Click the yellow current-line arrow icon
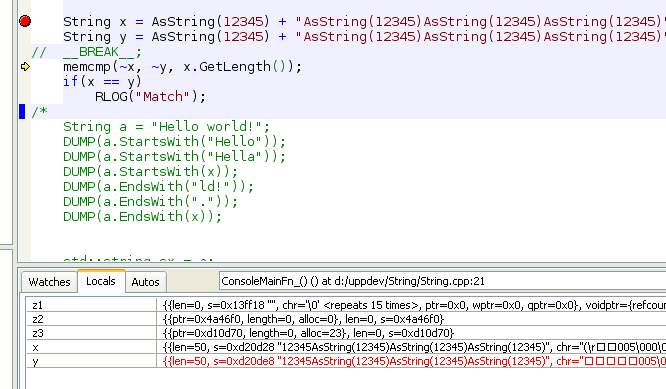This screenshot has width=666, height=389. pyautogui.click(x=25, y=66)
